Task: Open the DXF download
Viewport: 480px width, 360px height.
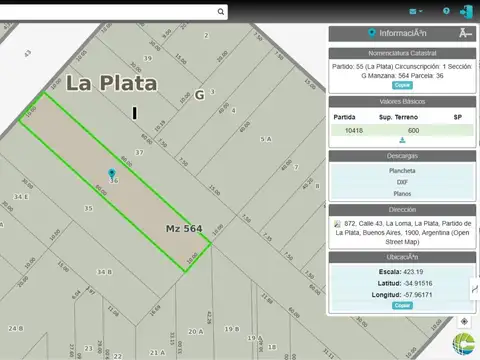Action: coord(402,182)
